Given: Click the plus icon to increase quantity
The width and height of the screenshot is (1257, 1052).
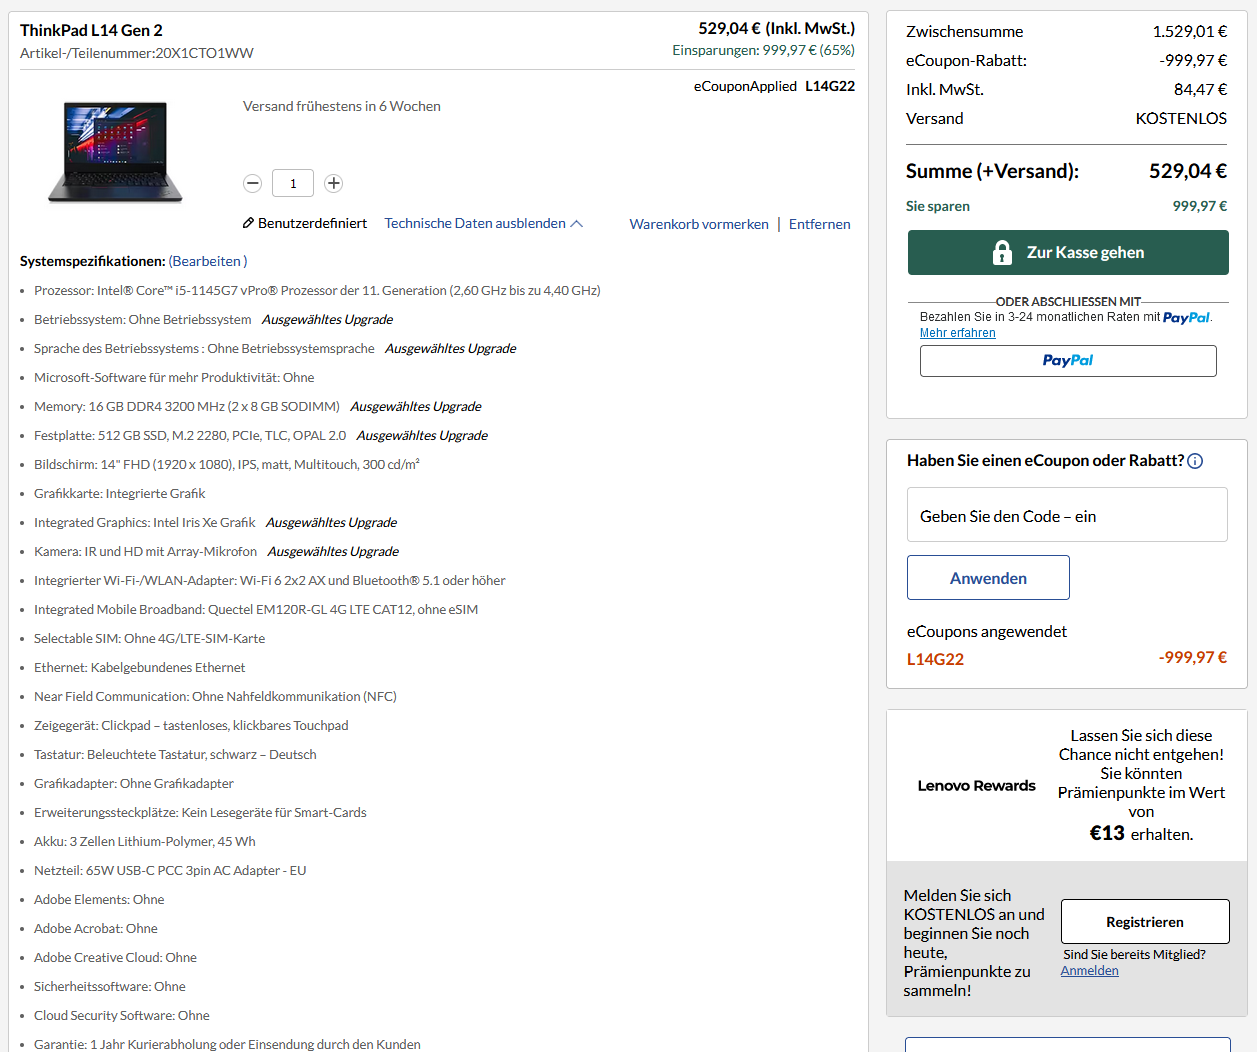Looking at the screenshot, I should pyautogui.click(x=333, y=183).
